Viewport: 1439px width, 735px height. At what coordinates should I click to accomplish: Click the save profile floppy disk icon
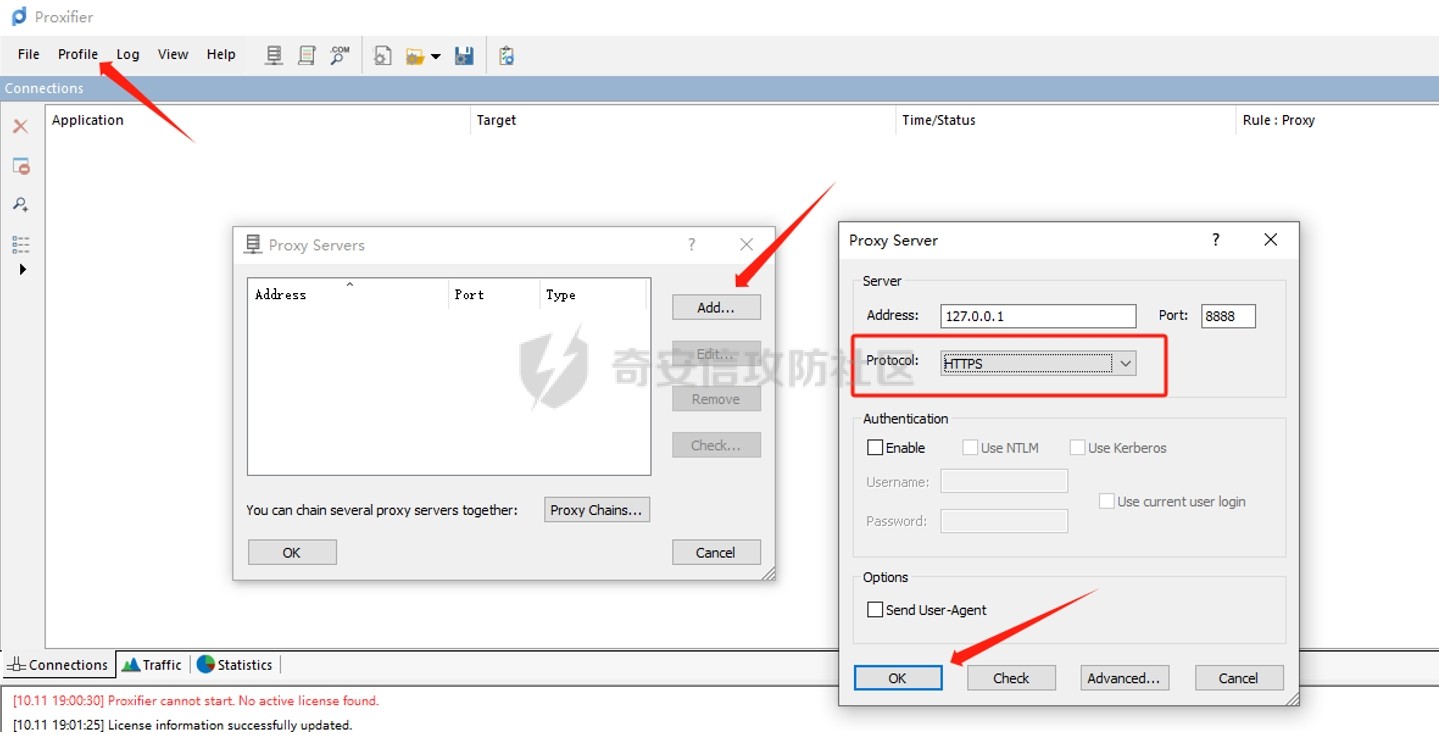point(464,56)
